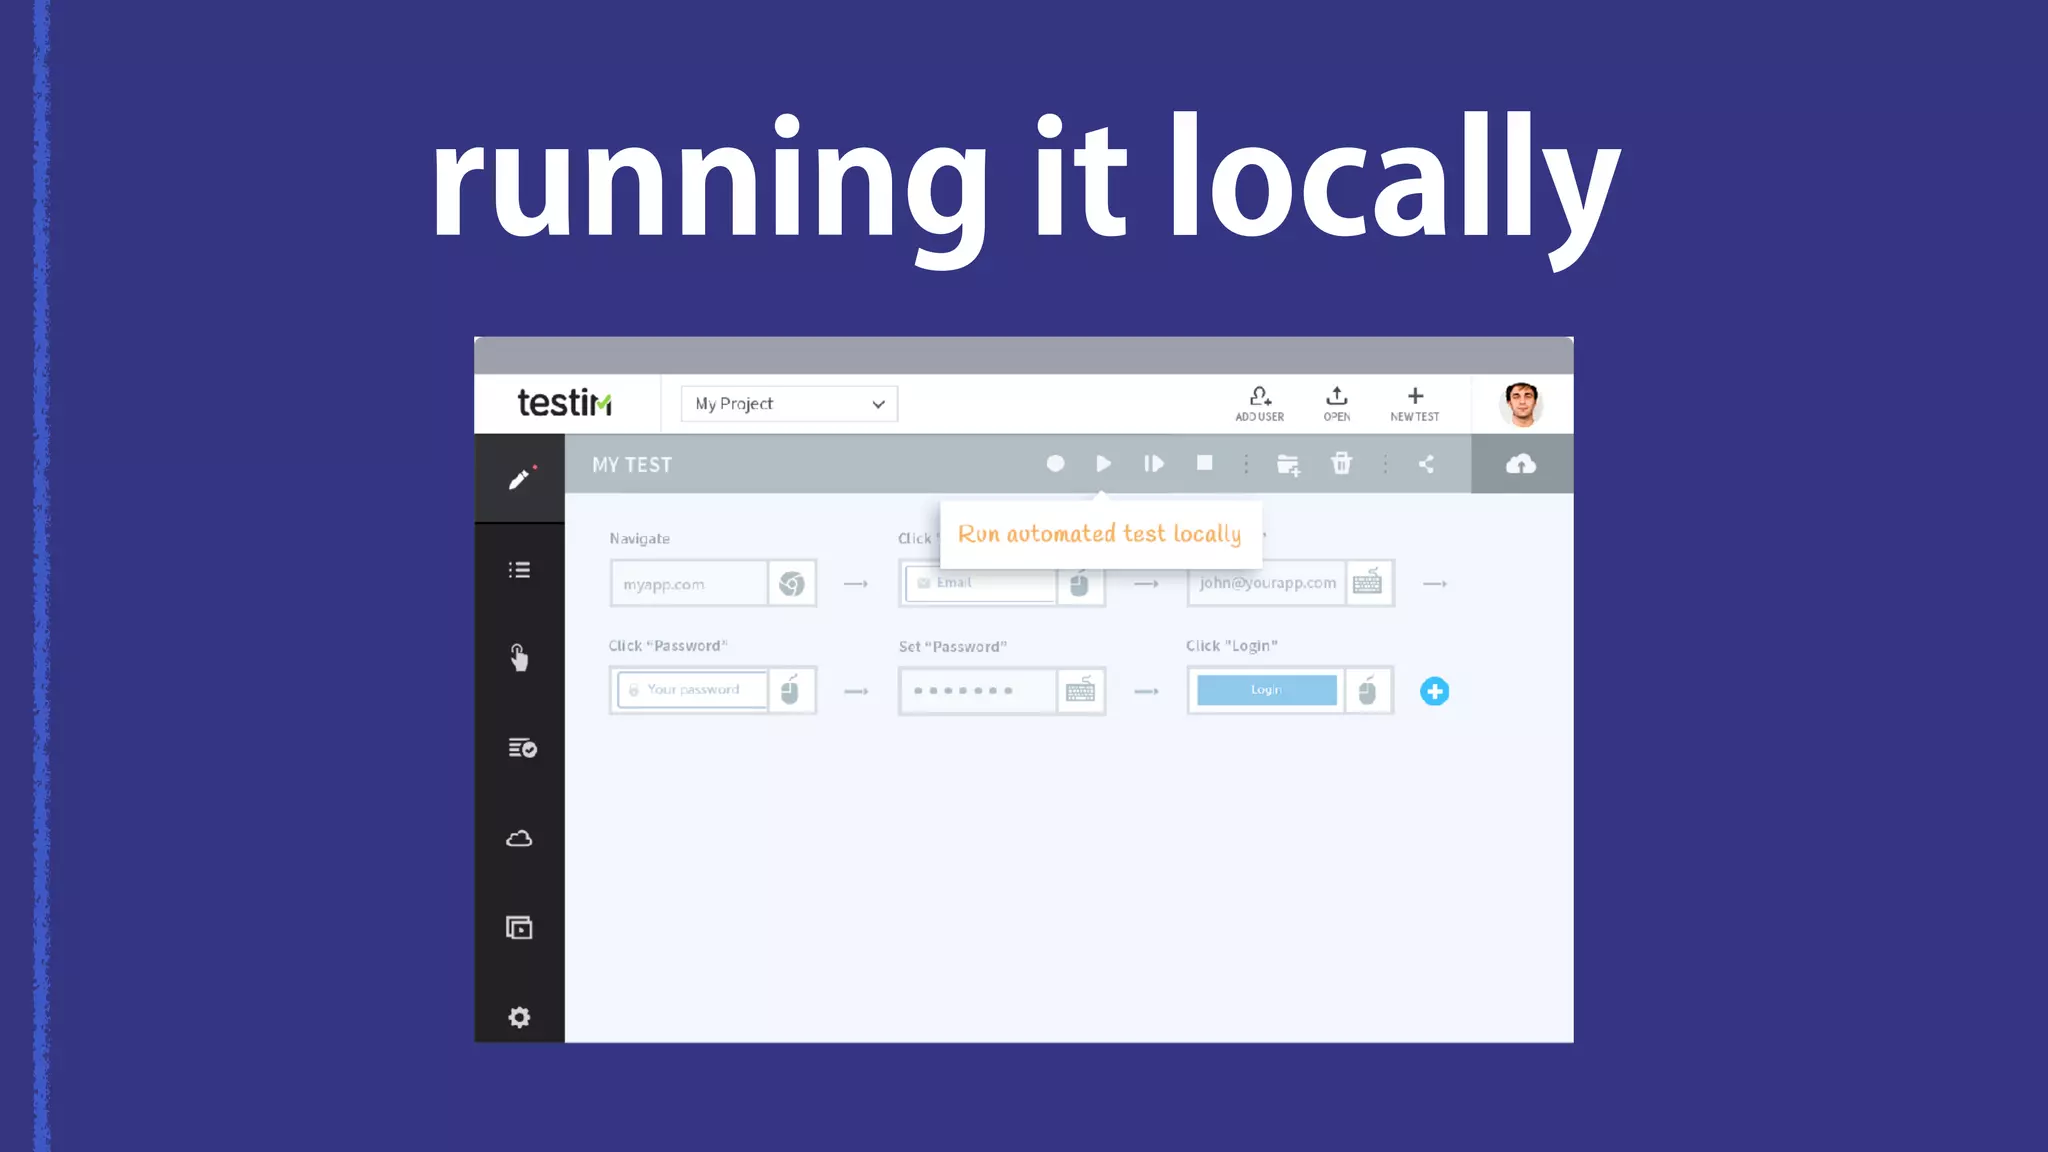Open the checklist results sidebar icon

point(522,748)
